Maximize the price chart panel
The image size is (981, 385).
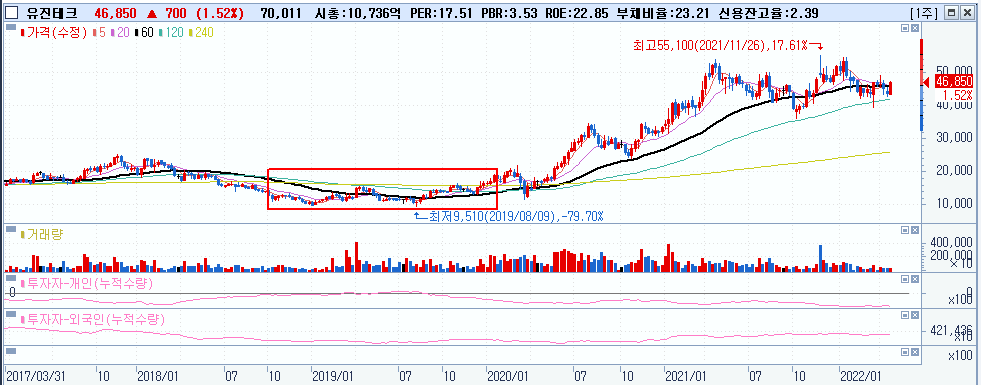(x=905, y=28)
